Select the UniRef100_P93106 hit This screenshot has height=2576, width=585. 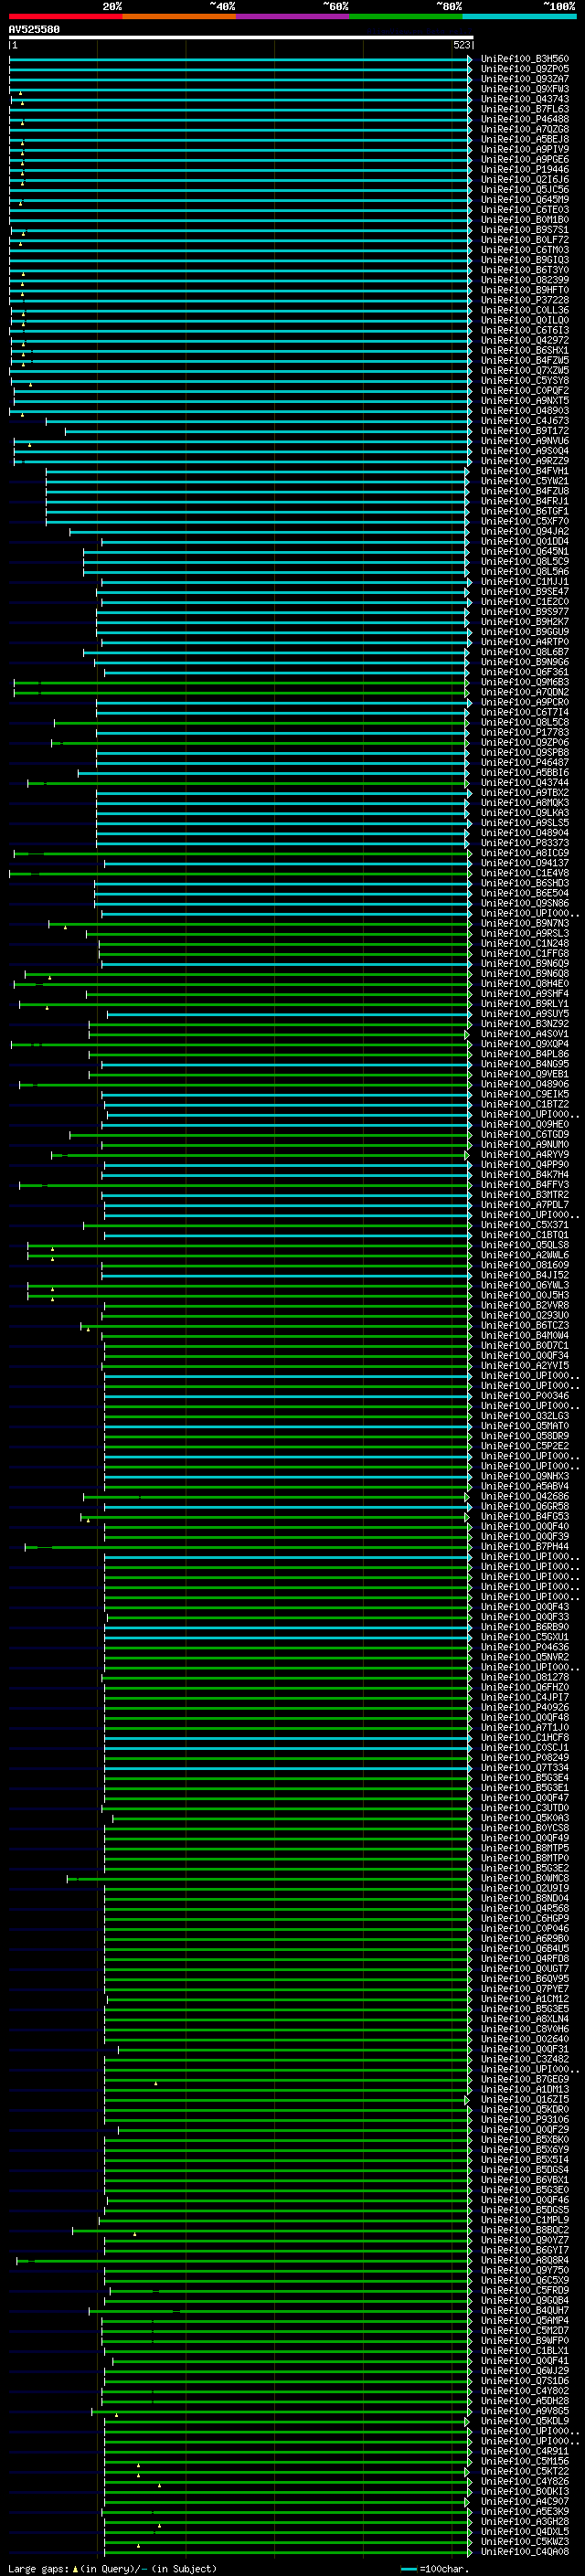click(524, 2120)
